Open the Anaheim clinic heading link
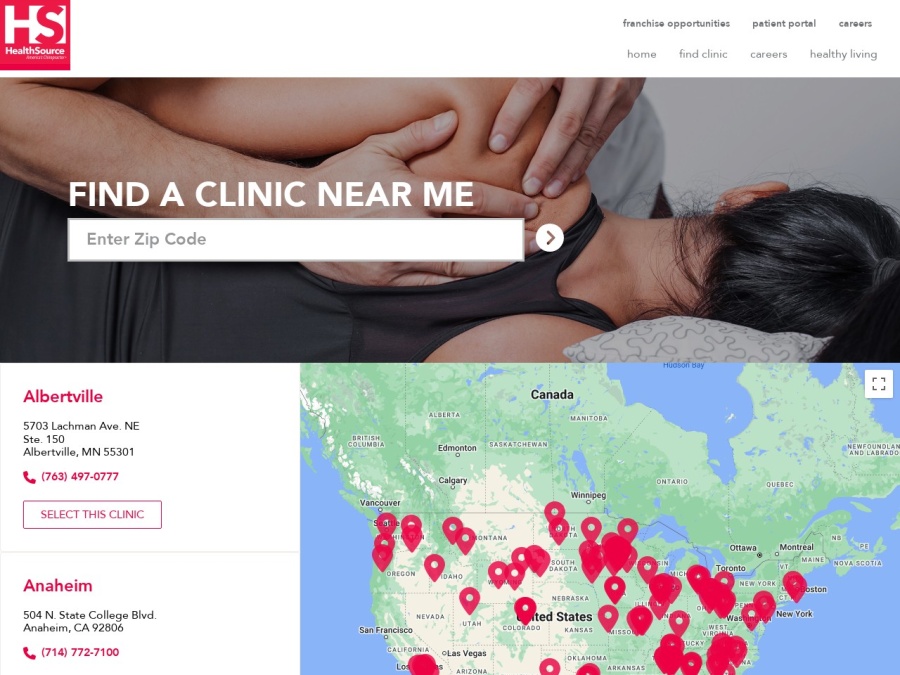 57,585
